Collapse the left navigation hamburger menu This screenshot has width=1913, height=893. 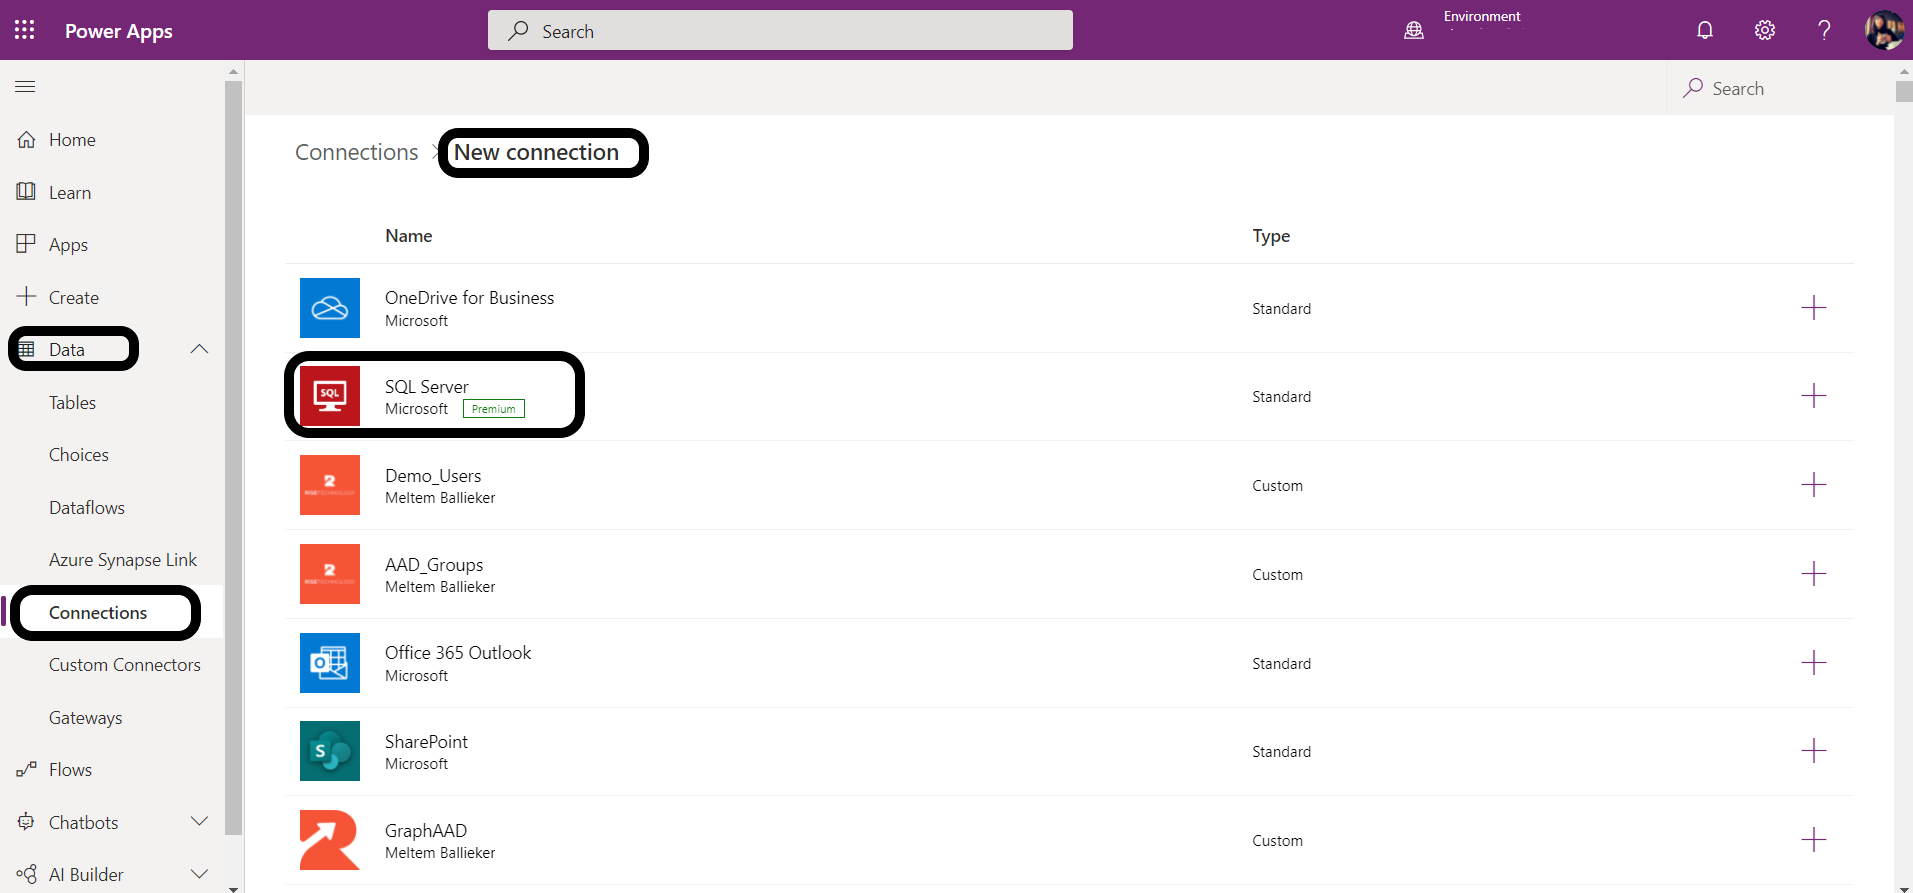point(25,87)
